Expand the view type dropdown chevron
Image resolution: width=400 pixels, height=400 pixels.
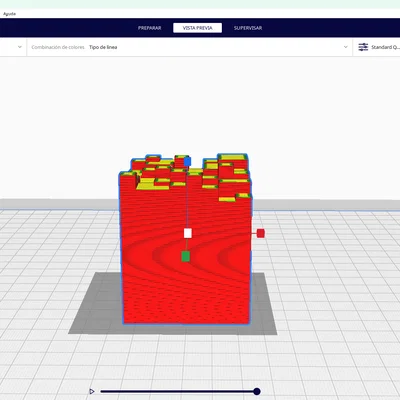(20, 47)
